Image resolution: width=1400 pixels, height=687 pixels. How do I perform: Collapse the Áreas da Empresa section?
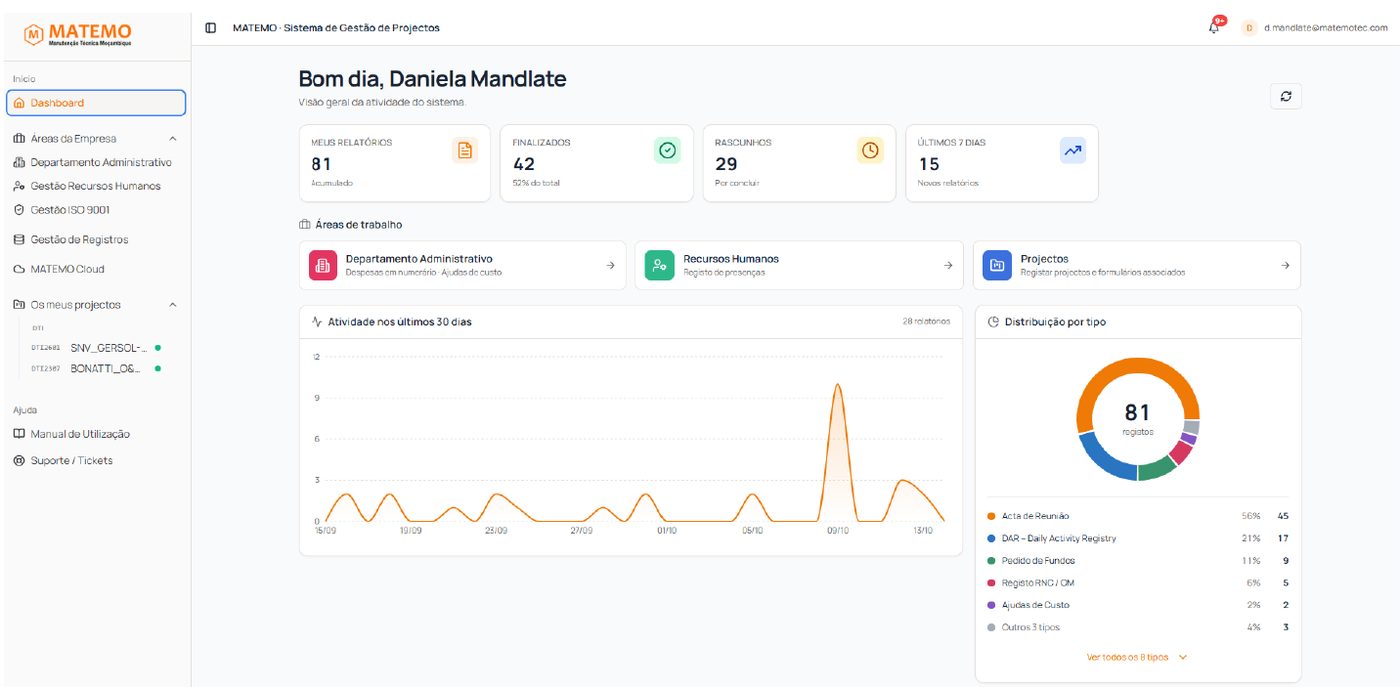(172, 139)
